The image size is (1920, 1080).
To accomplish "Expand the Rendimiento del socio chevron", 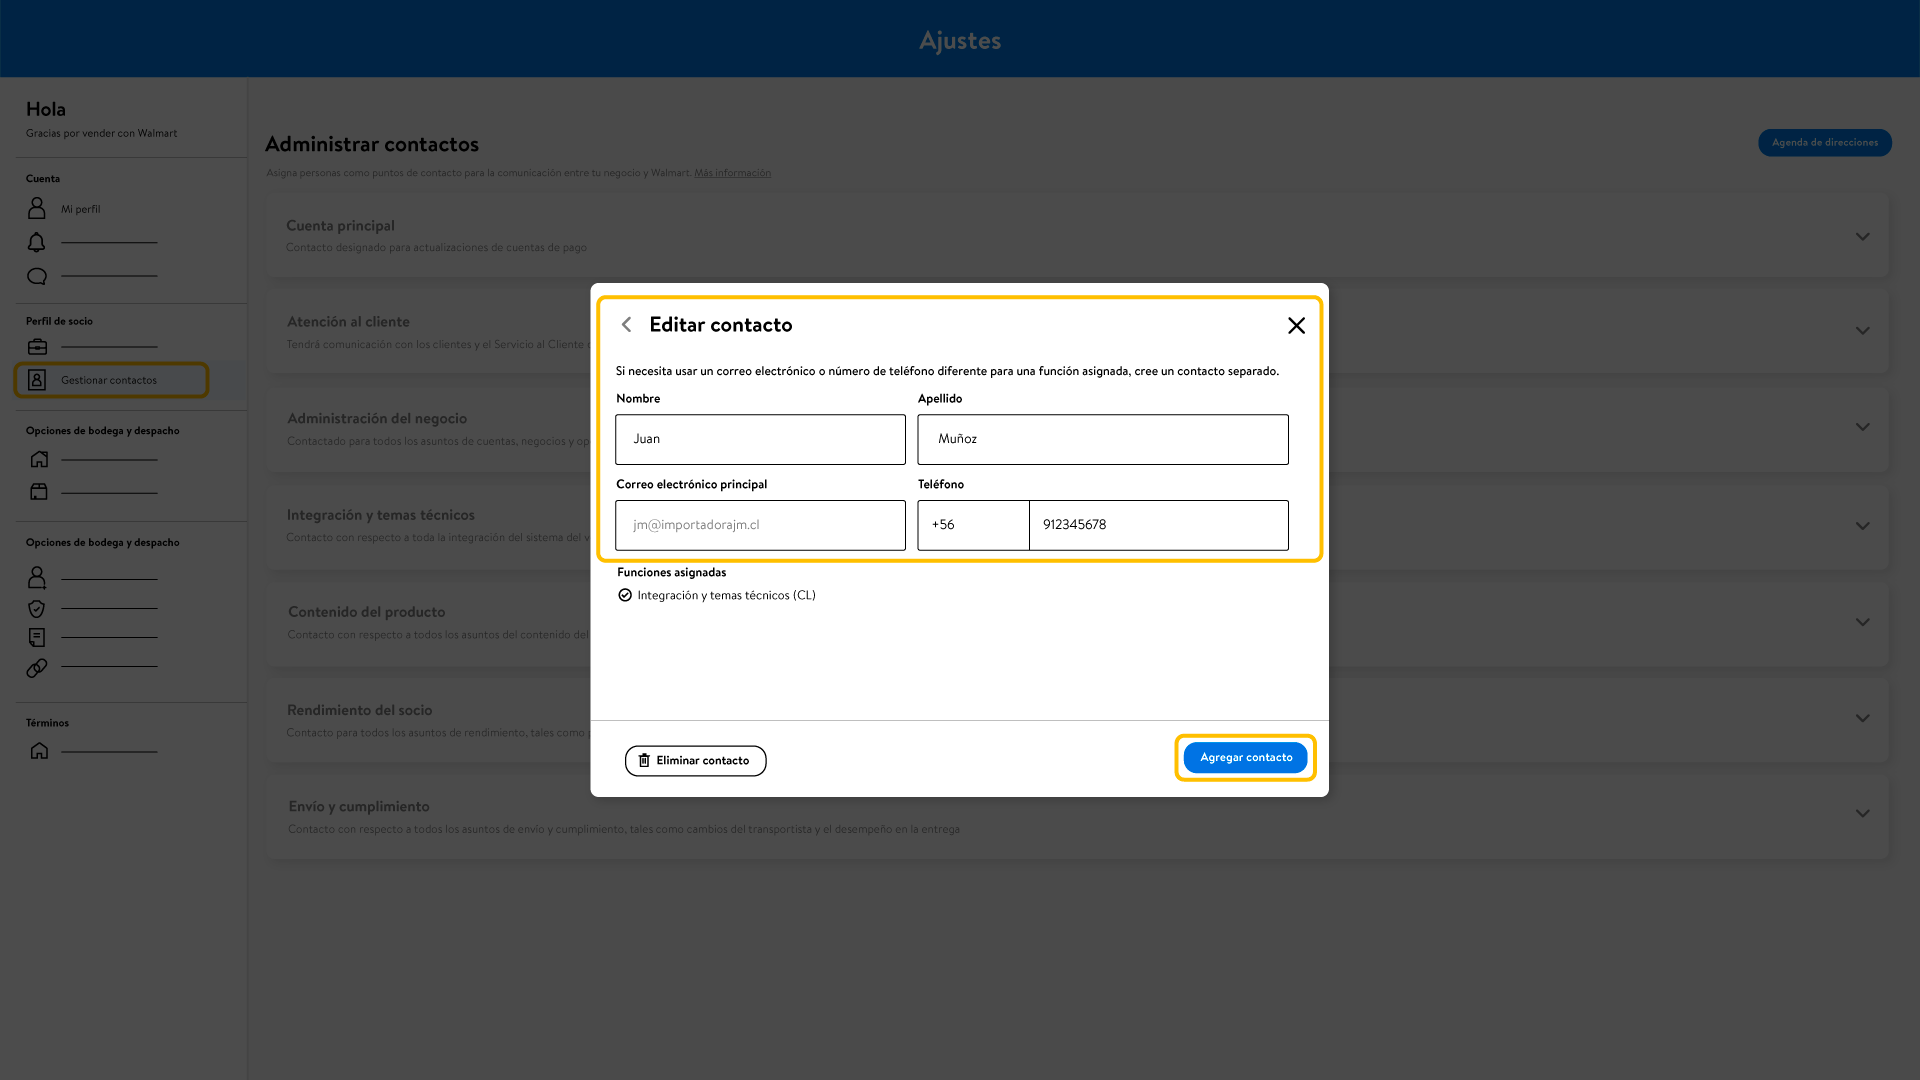I will 1862,718.
